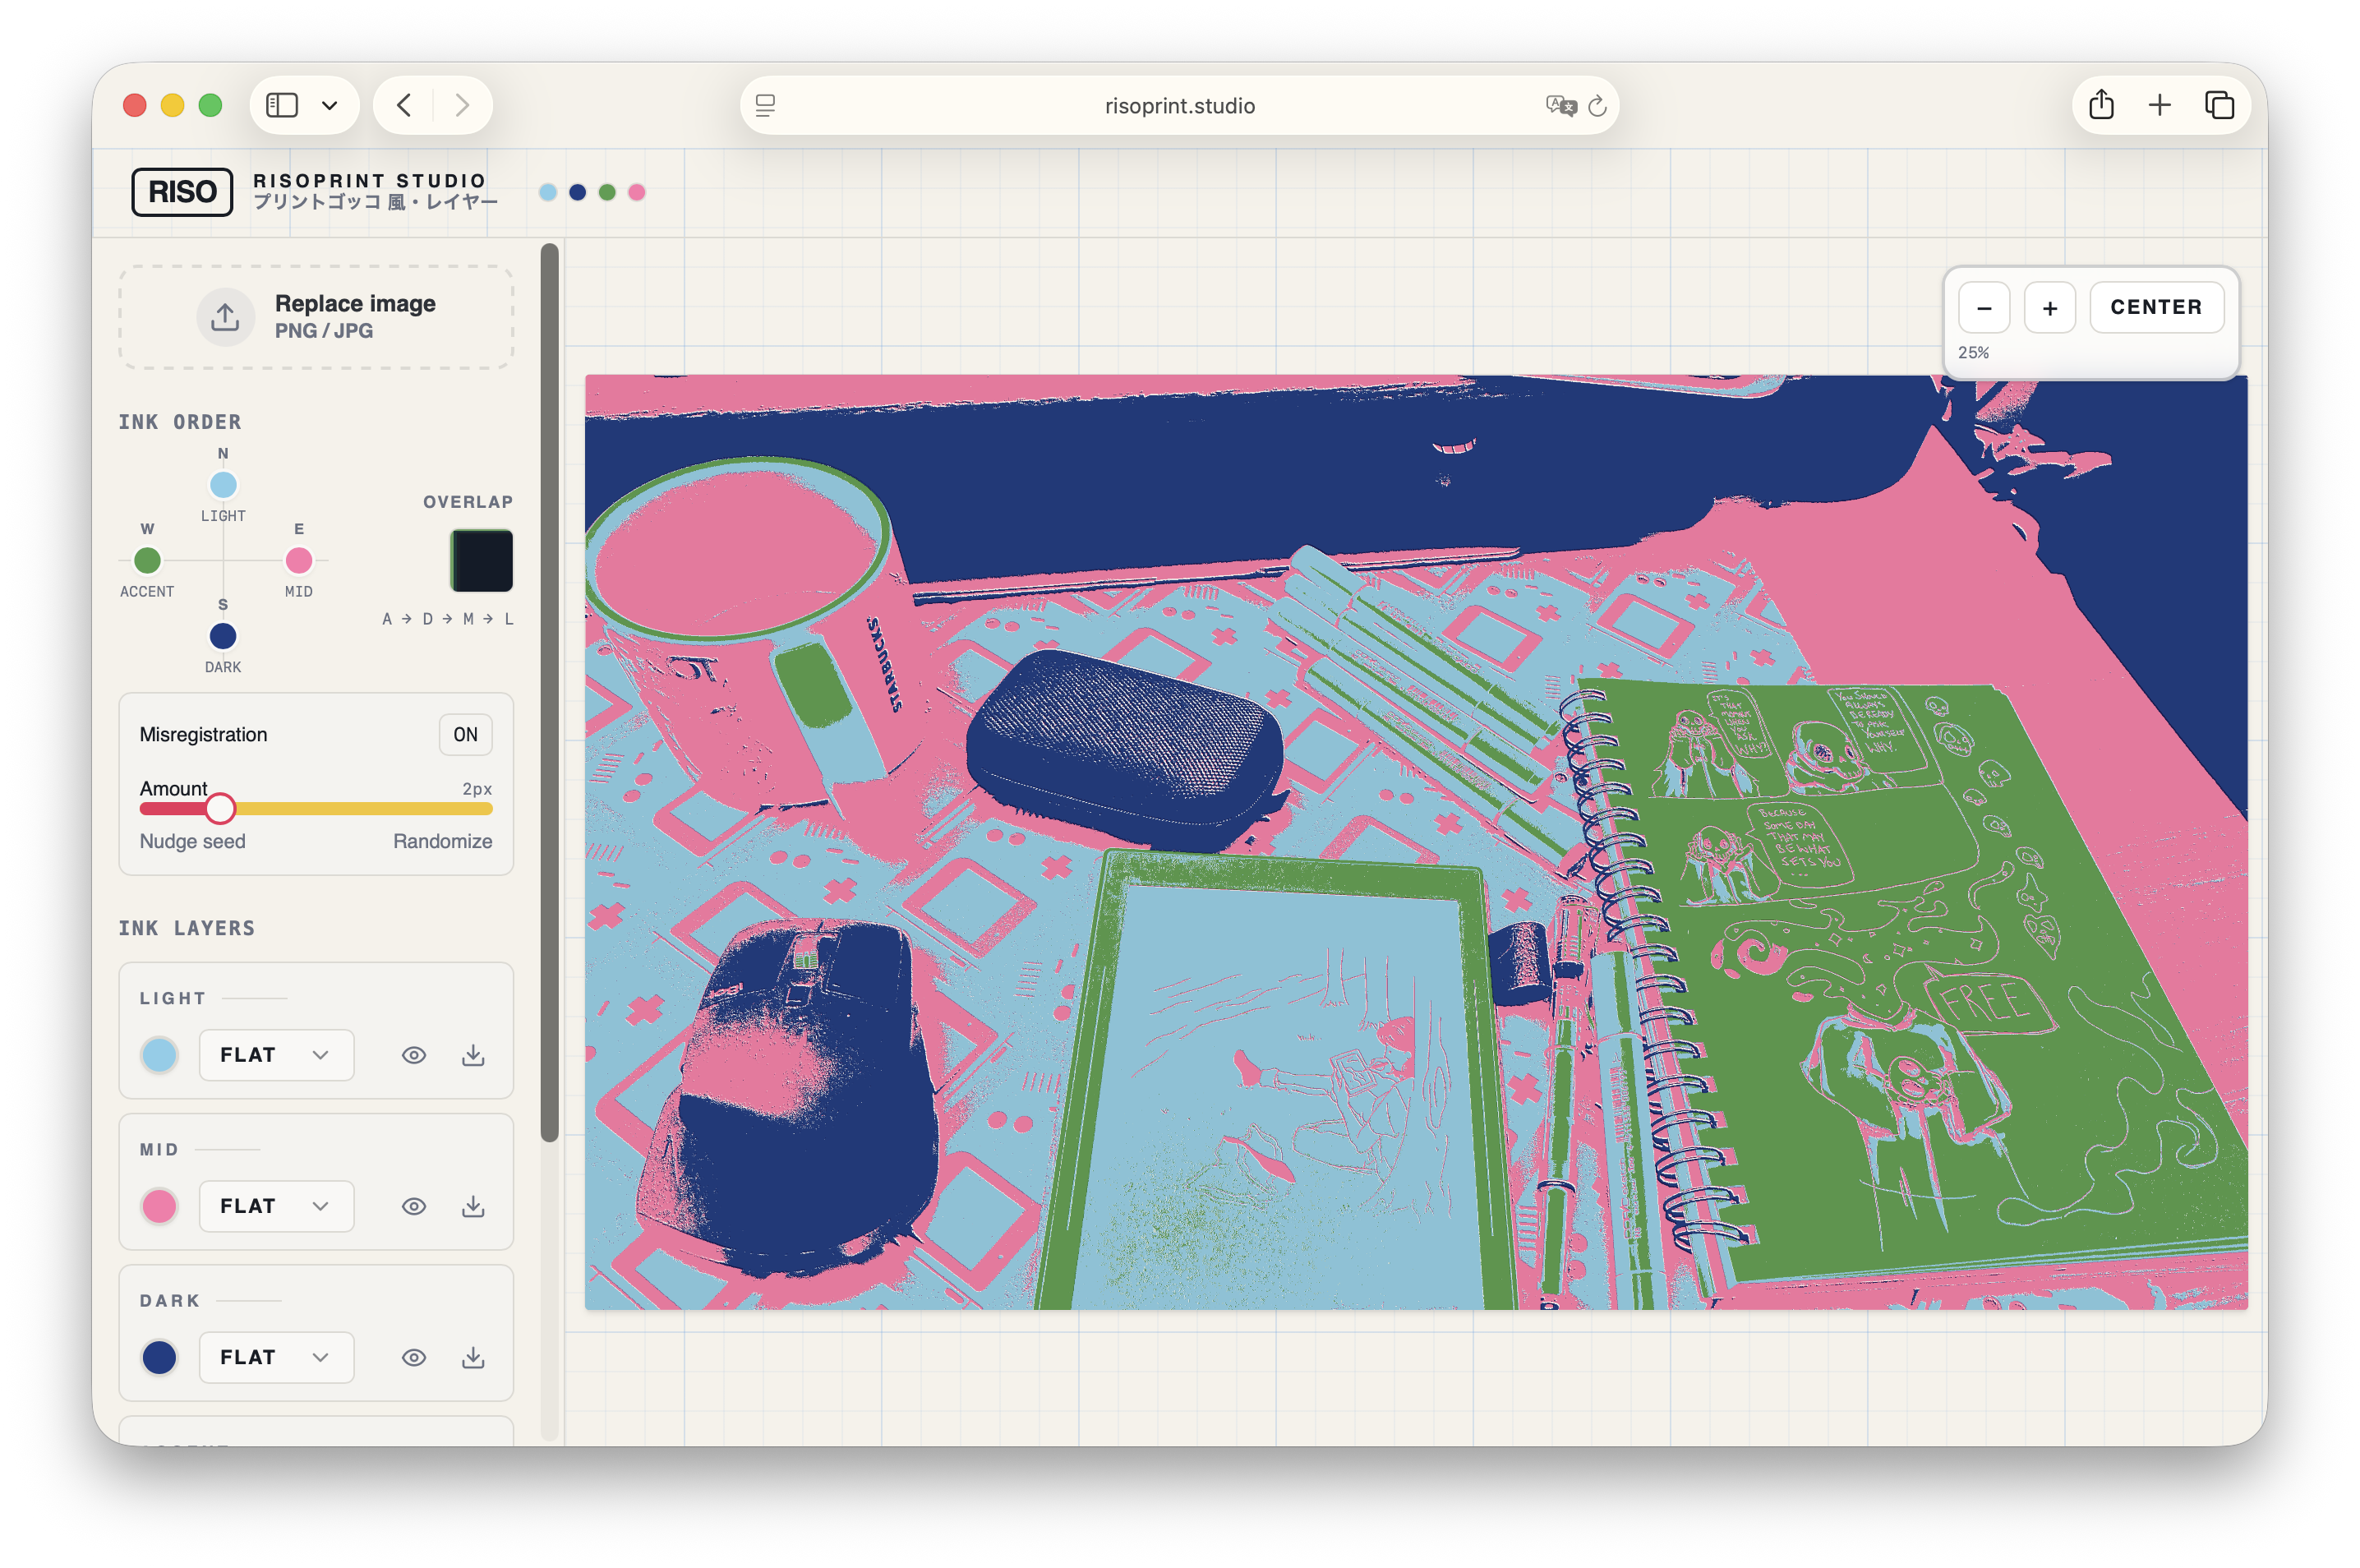
Task: Download the MID ink layer
Action: pyautogui.click(x=473, y=1206)
